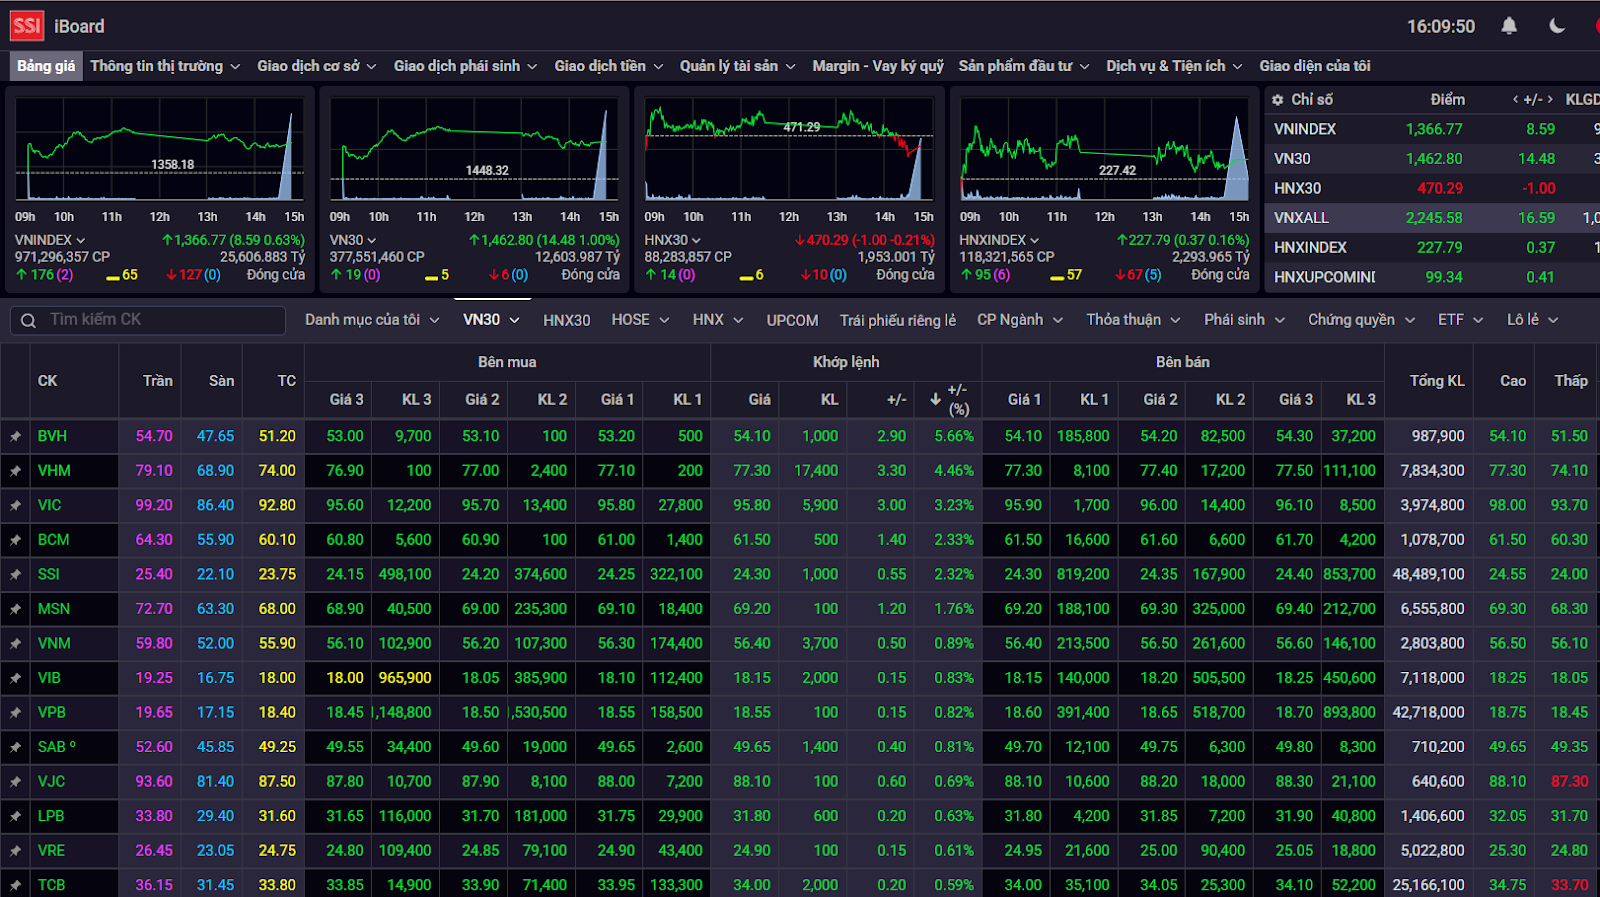This screenshot has height=897, width=1600.
Task: Pin the VNM row
Action: pyautogui.click(x=15, y=644)
